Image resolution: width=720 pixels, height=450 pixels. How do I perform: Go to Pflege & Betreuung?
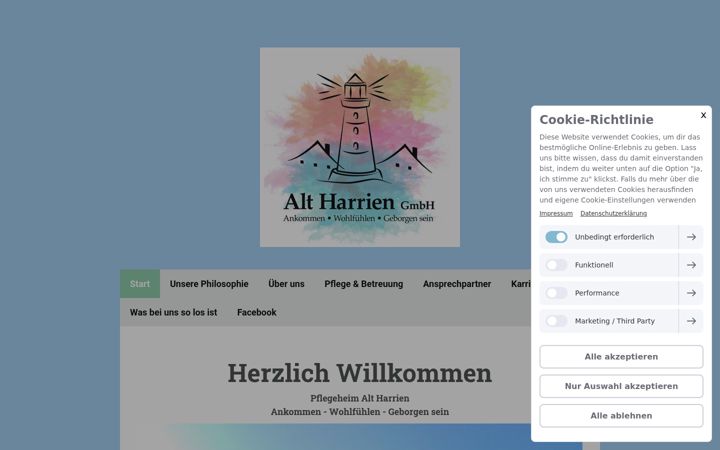click(x=364, y=284)
